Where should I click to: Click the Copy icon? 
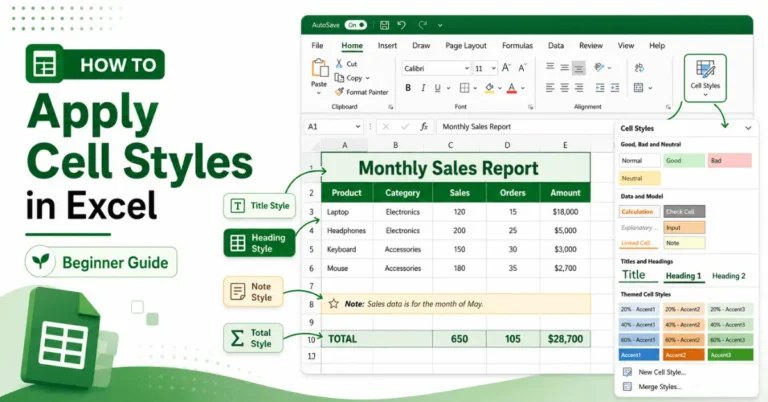[x=339, y=77]
